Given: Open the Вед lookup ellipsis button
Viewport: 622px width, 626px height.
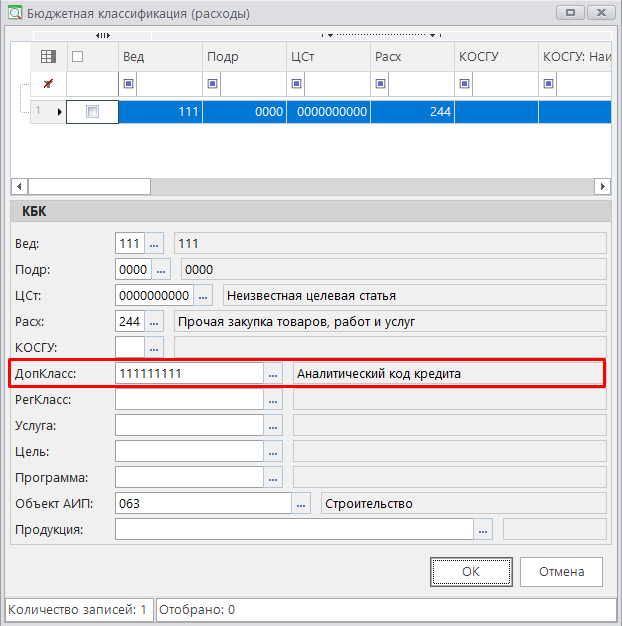Looking at the screenshot, I should pos(154,243).
